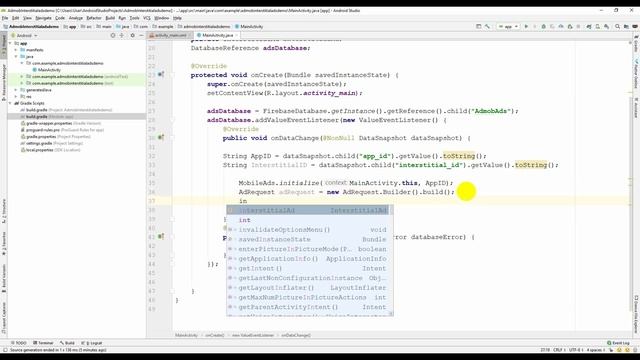Open the TODO tool window button
This screenshot has width=640, height=360.
(19, 343)
